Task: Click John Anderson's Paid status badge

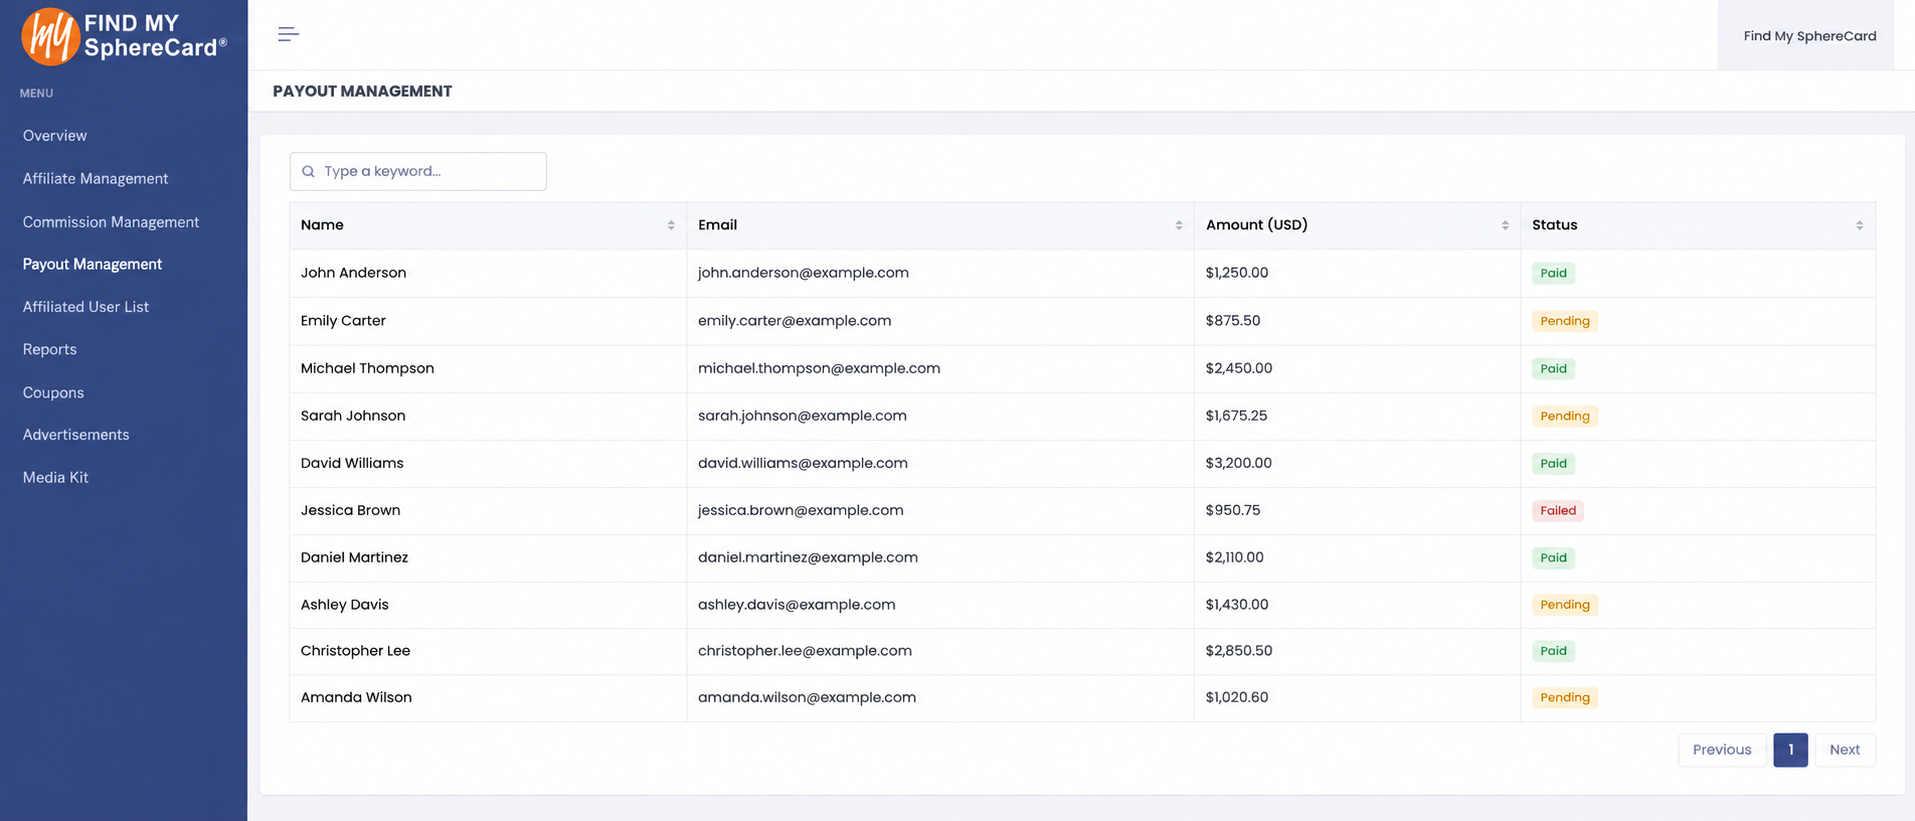Action: click(1553, 273)
